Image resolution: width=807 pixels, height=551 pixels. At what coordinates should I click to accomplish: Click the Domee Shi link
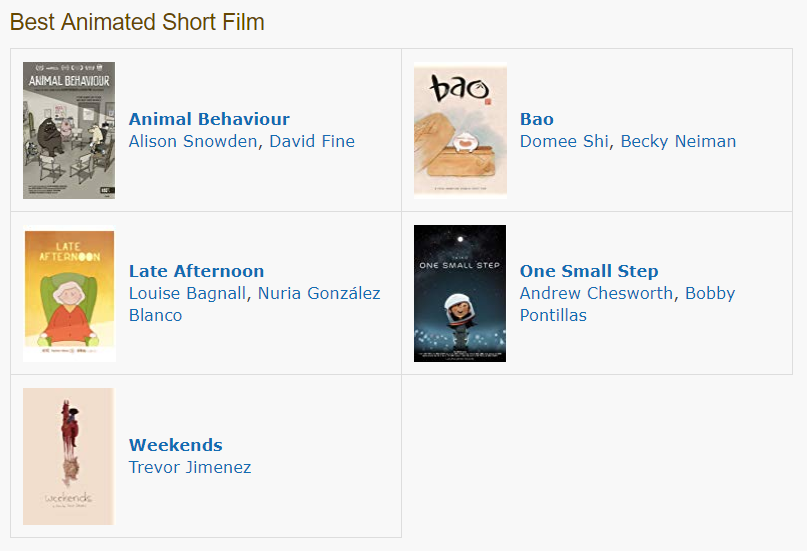pos(564,141)
